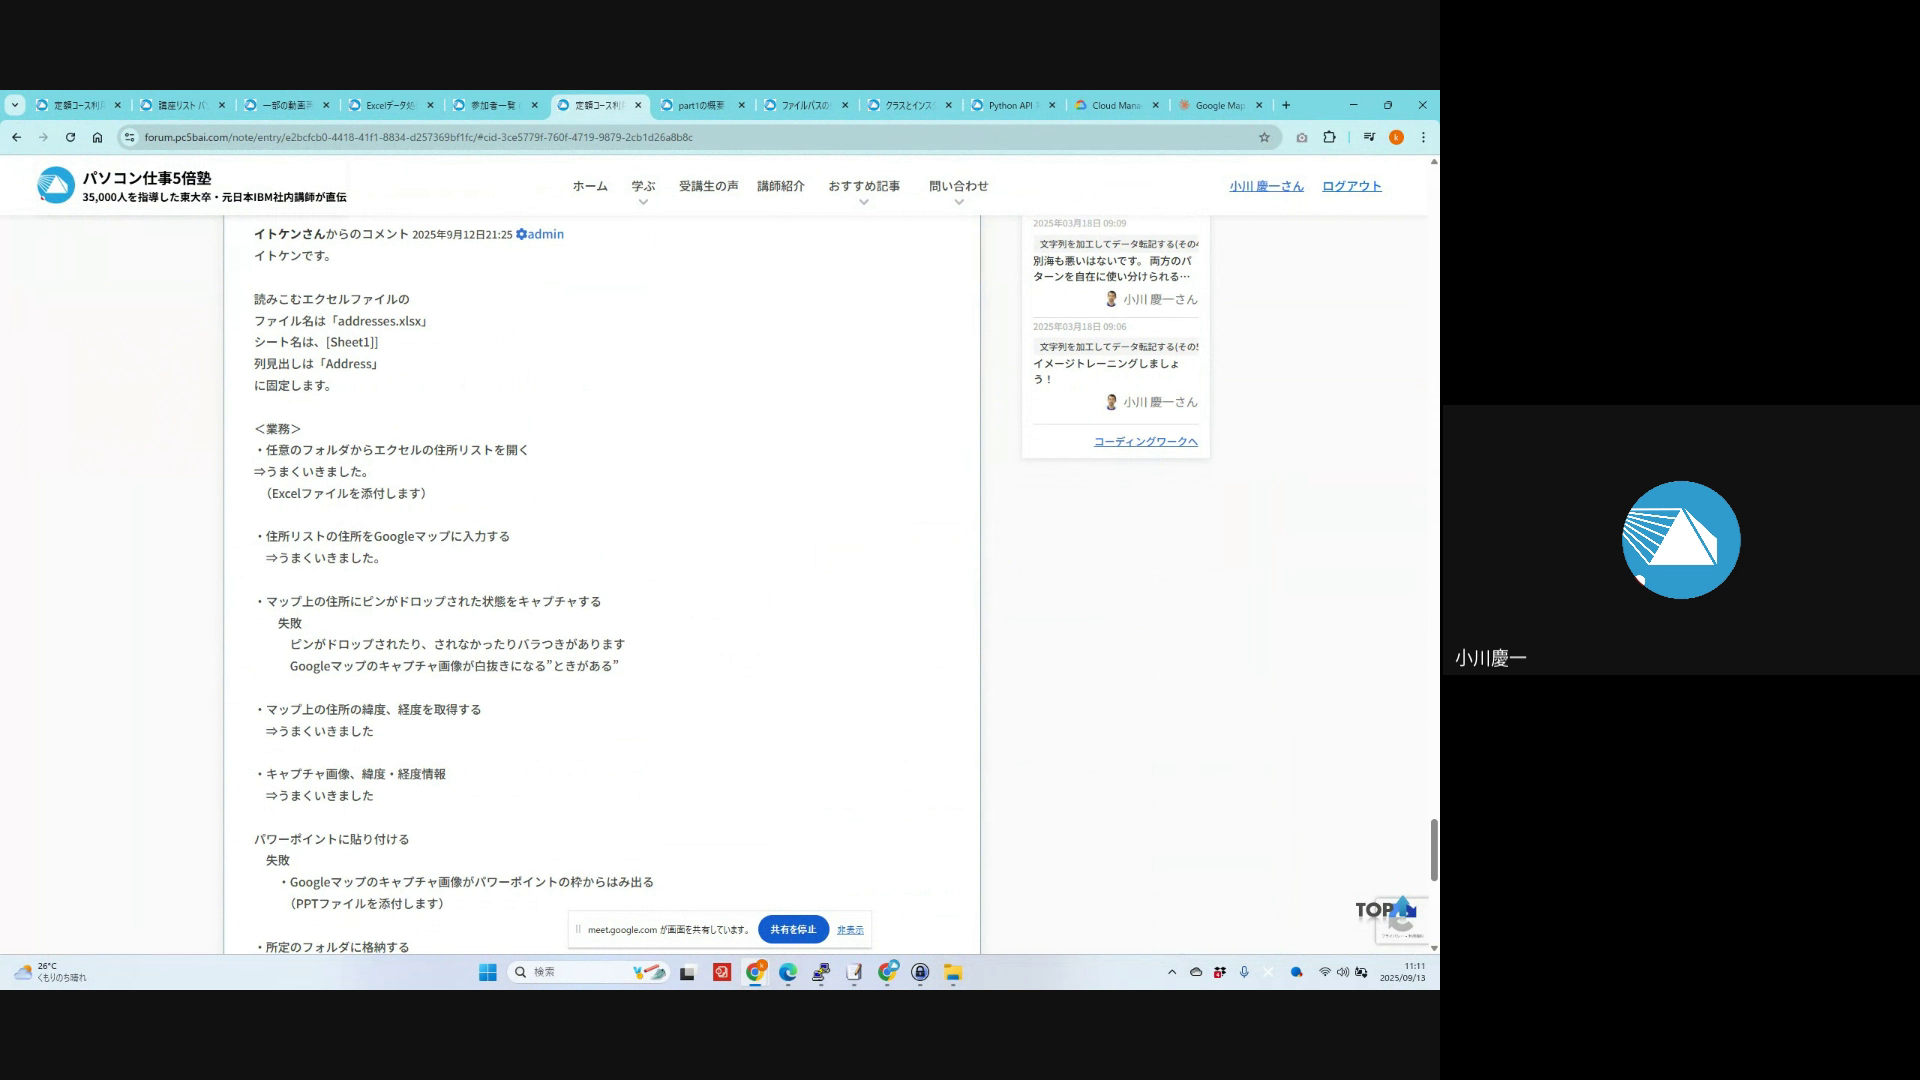Click the パソコン仕事5倍塾 site logo
Viewport: 1920px width, 1080px height.
tap(56, 185)
